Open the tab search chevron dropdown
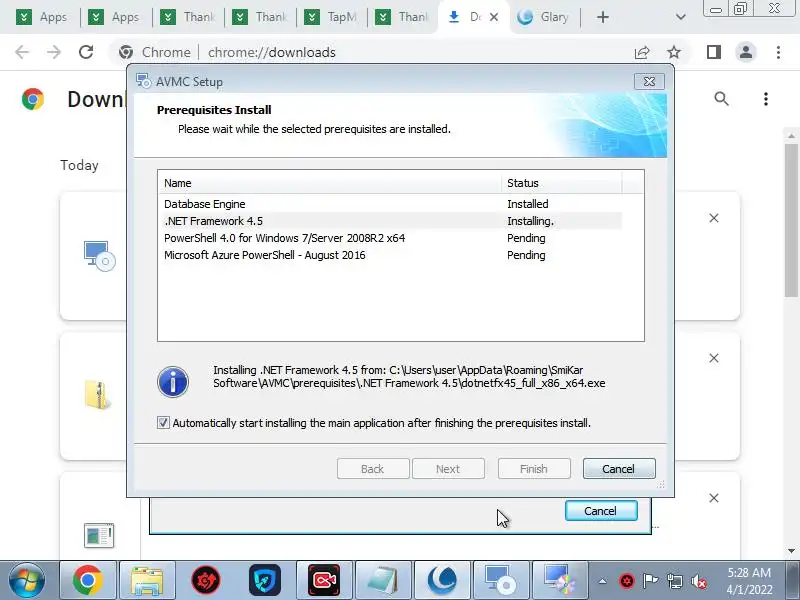Viewport: 800px width, 600px height. coord(680,17)
